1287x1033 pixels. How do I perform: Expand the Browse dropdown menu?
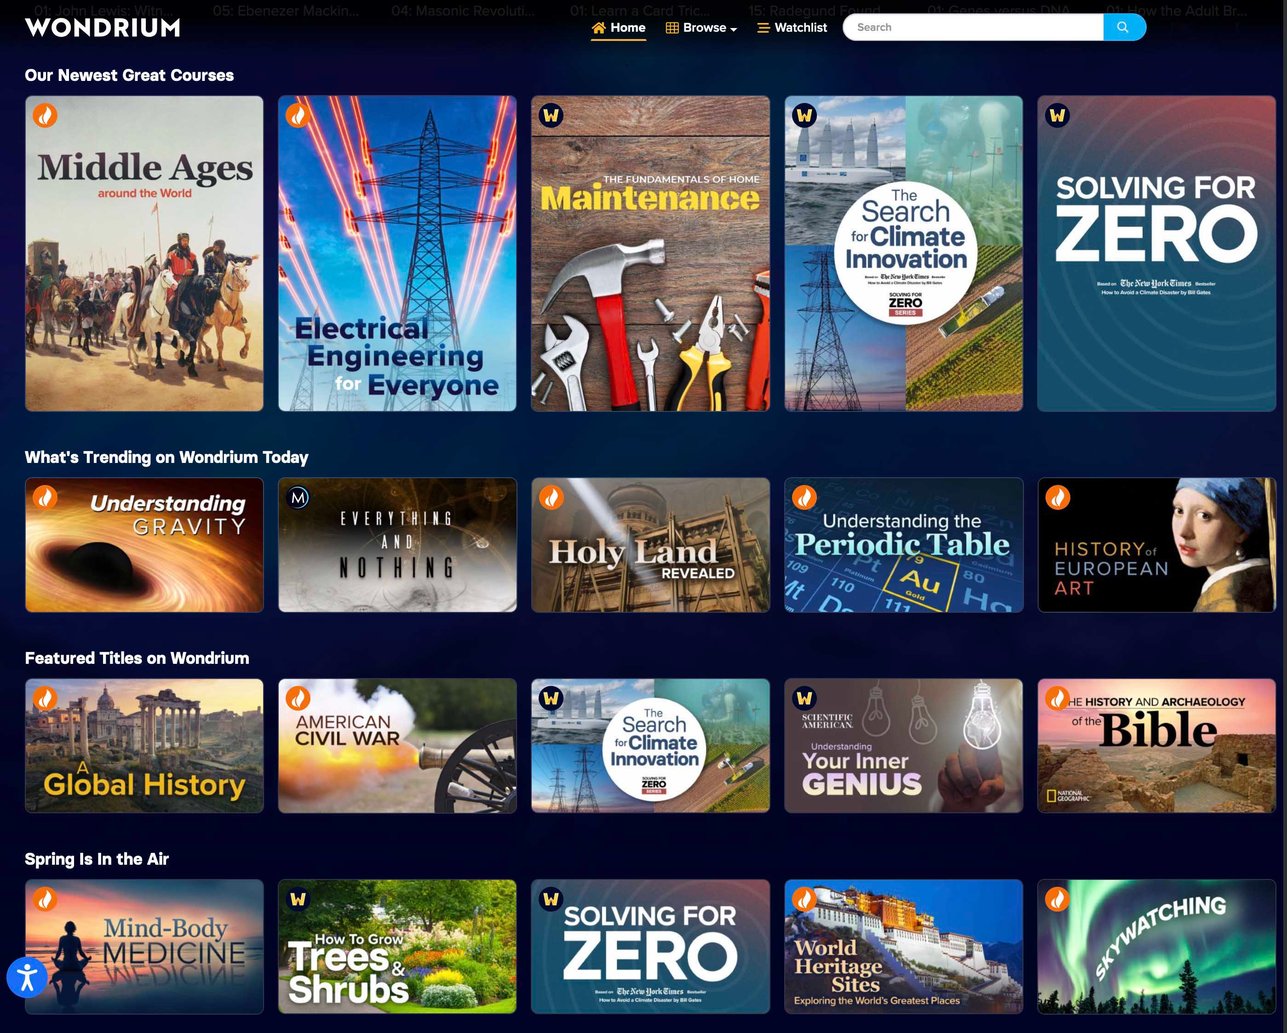coord(702,28)
